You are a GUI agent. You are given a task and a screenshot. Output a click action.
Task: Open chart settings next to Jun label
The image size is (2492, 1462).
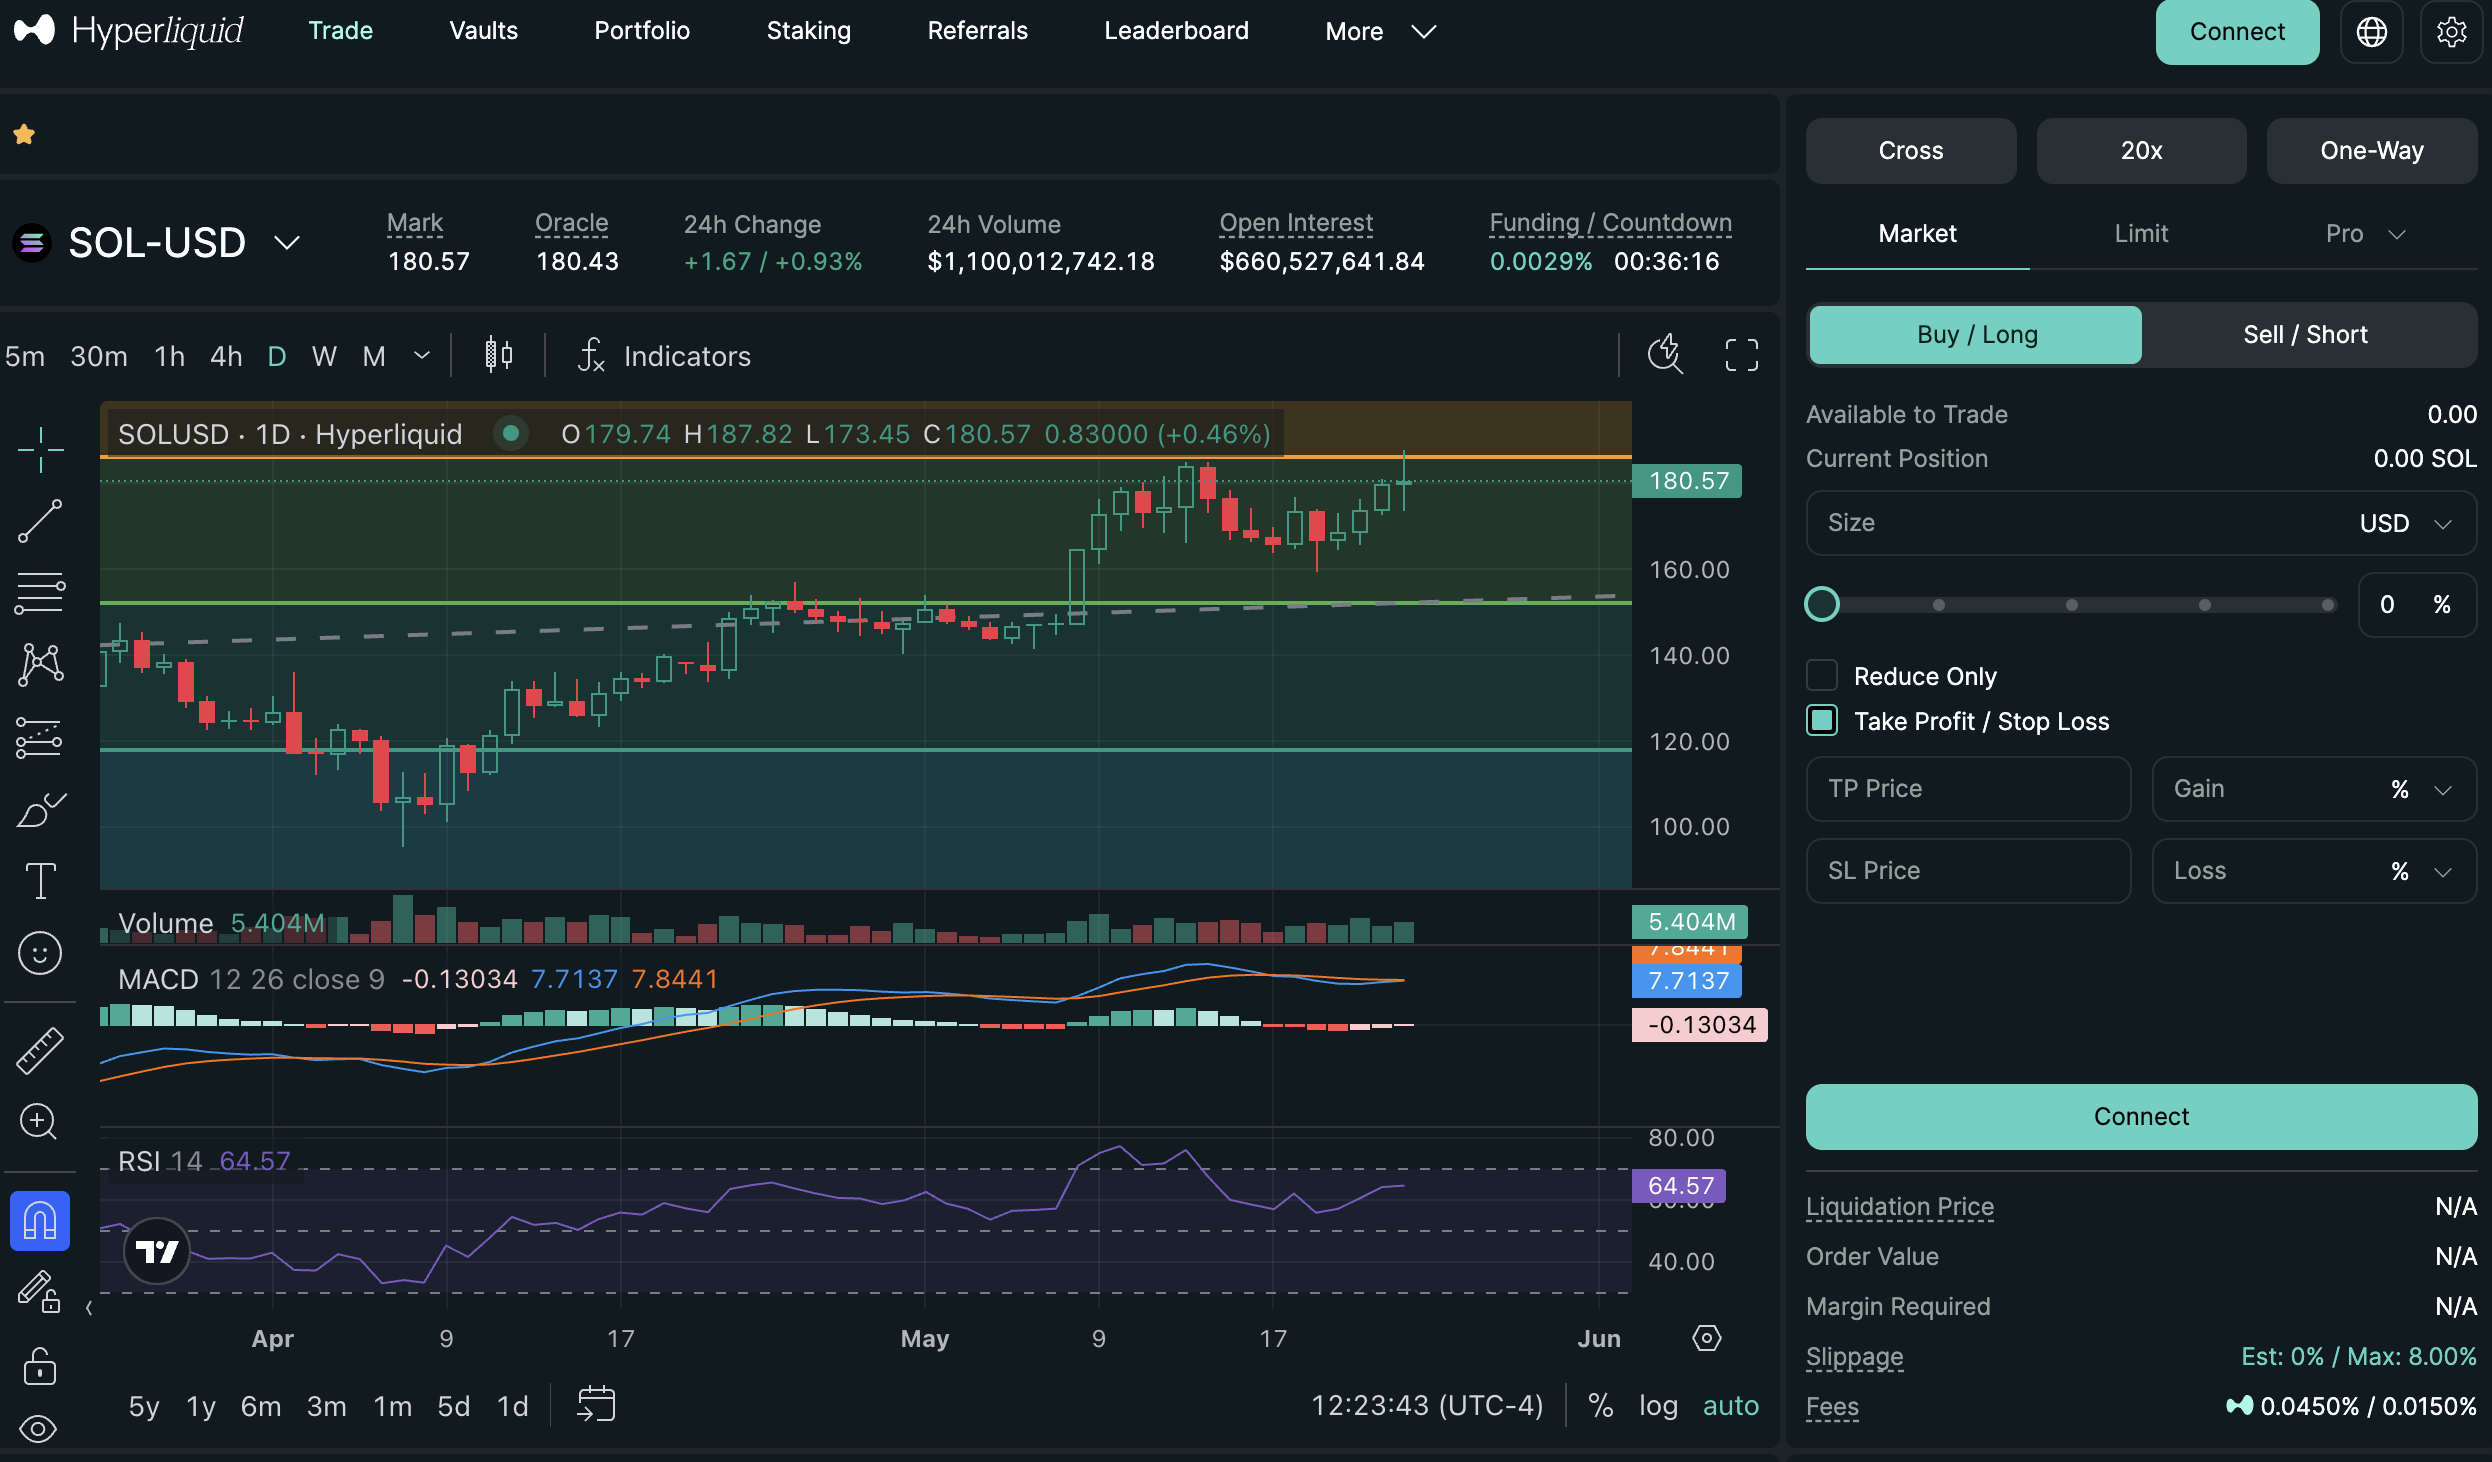(1706, 1338)
